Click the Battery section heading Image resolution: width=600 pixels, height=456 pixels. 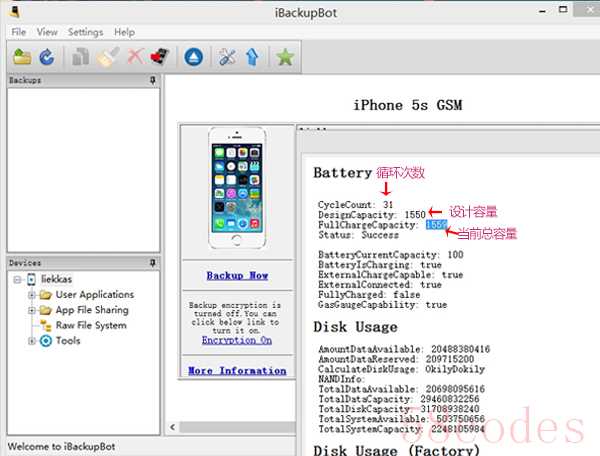(342, 173)
